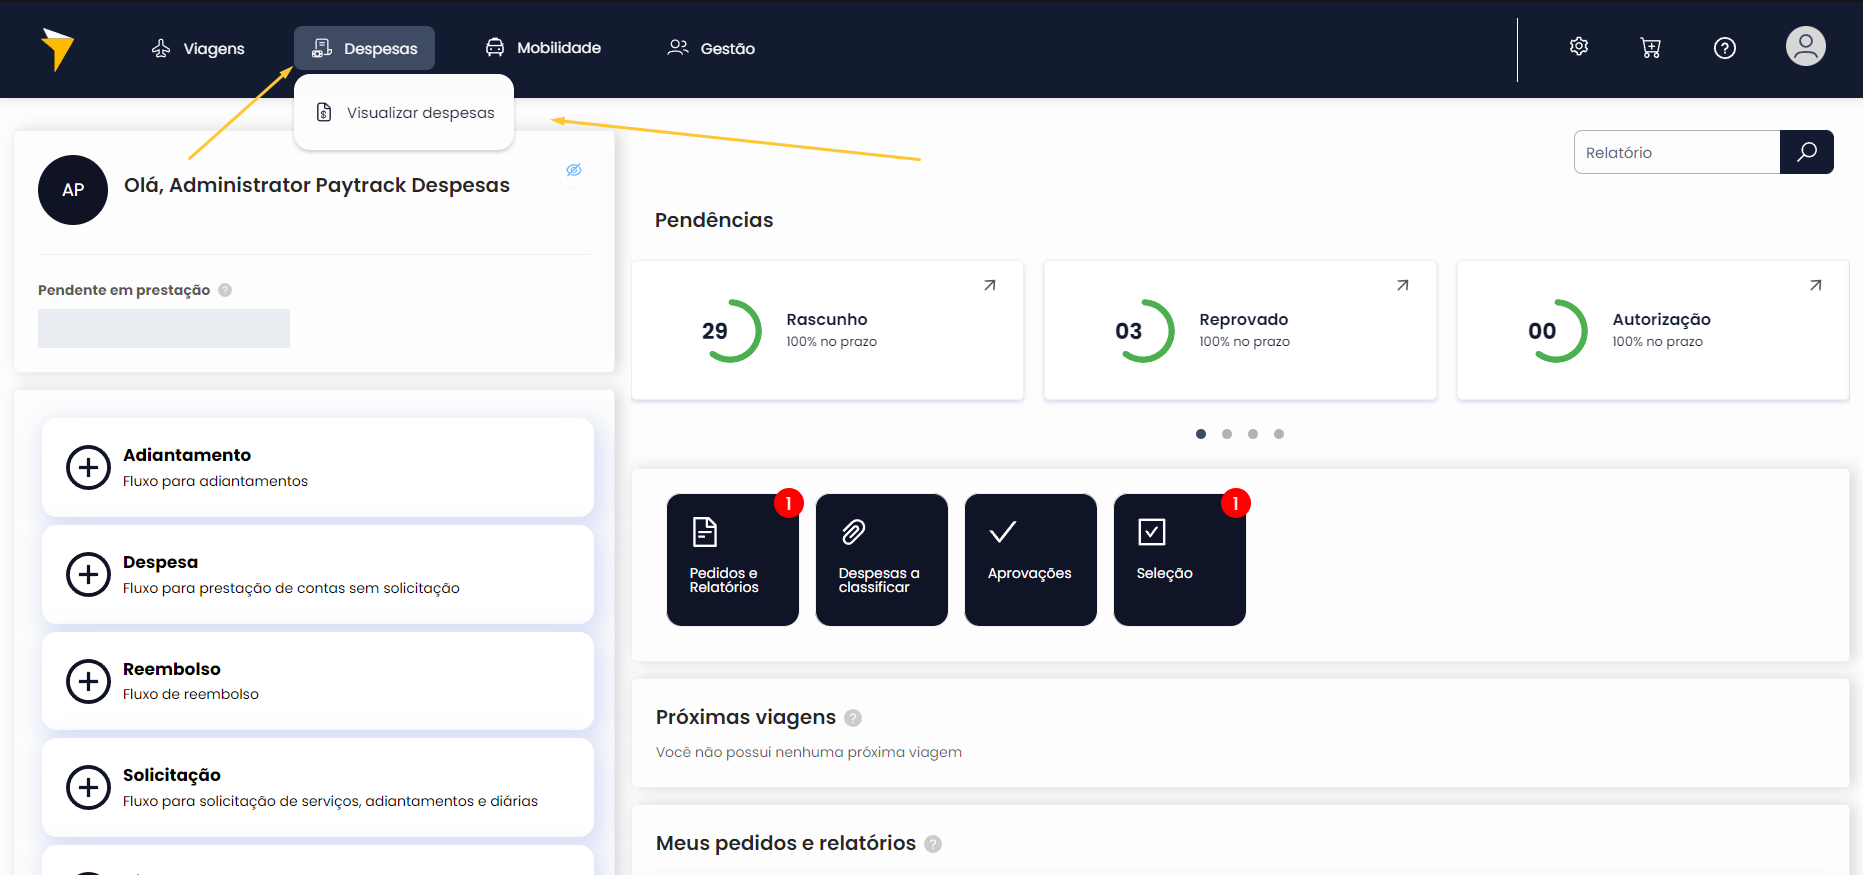Show help for Pendente em prestação
The height and width of the screenshot is (875, 1863).
point(225,290)
